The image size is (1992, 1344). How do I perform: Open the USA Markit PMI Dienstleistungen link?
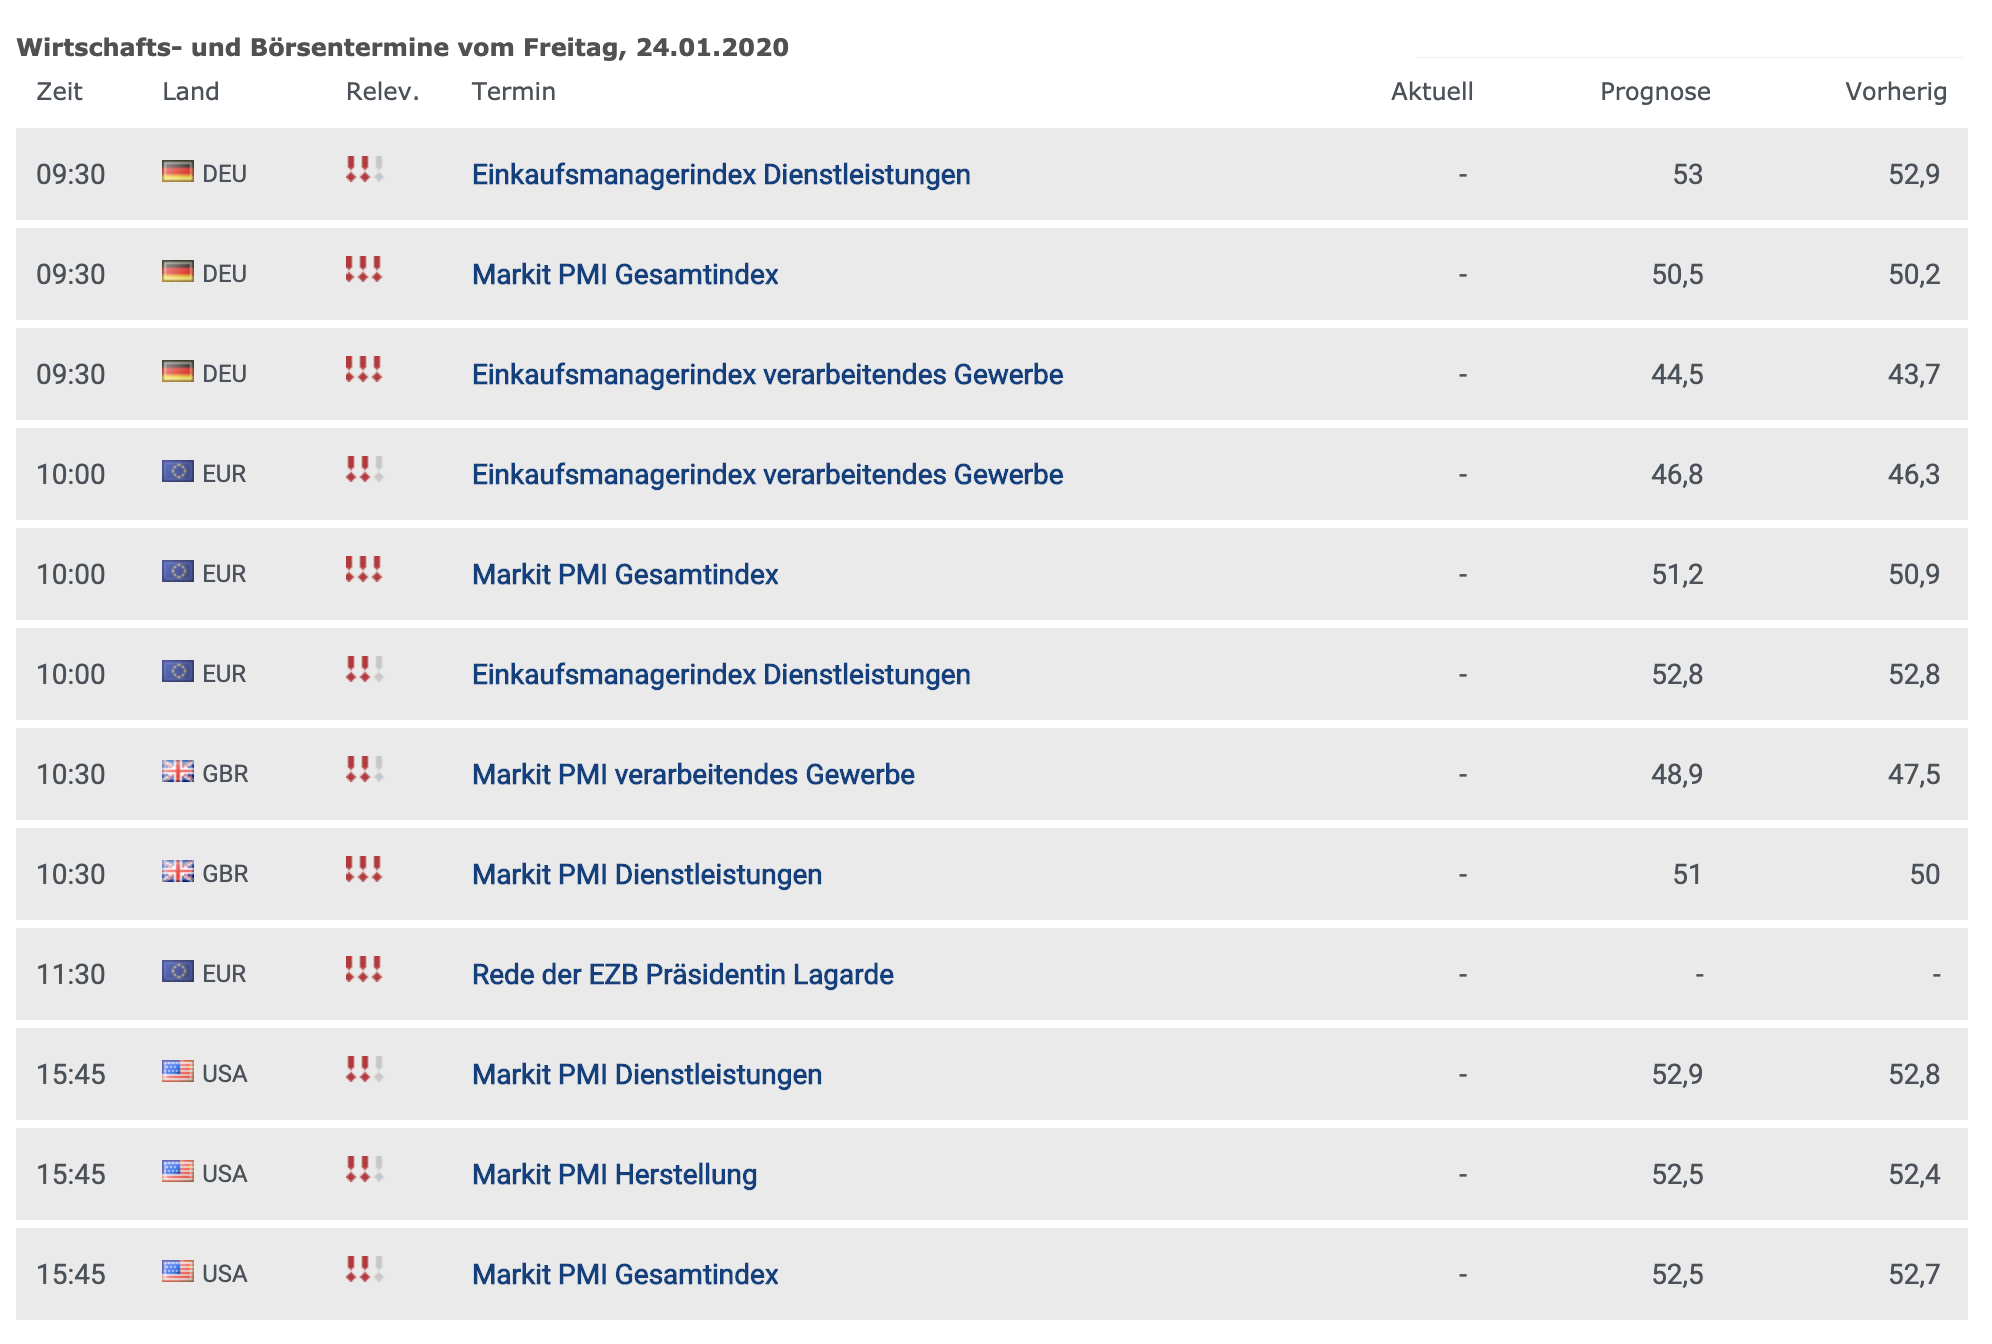(x=647, y=1074)
